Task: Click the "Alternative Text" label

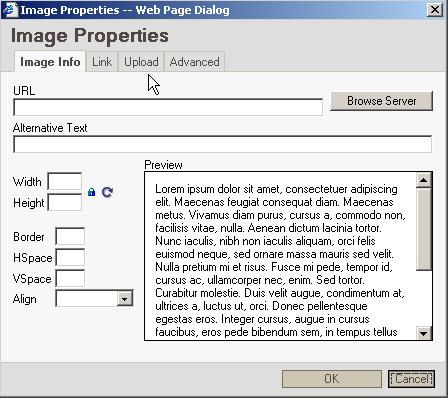Action: pyautogui.click(x=50, y=128)
